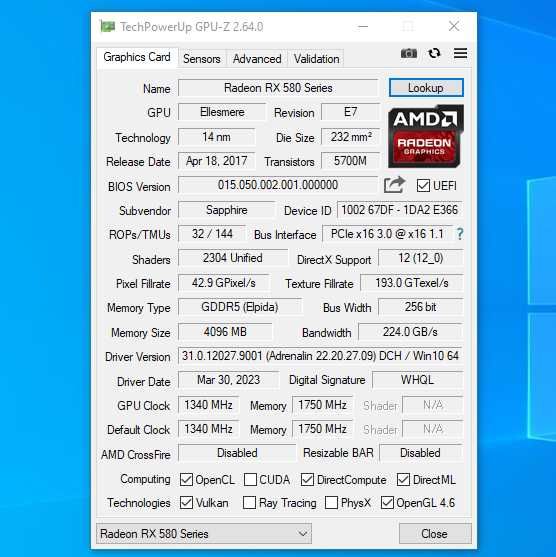
Task: Click the screenshot camera icon
Action: [409, 54]
